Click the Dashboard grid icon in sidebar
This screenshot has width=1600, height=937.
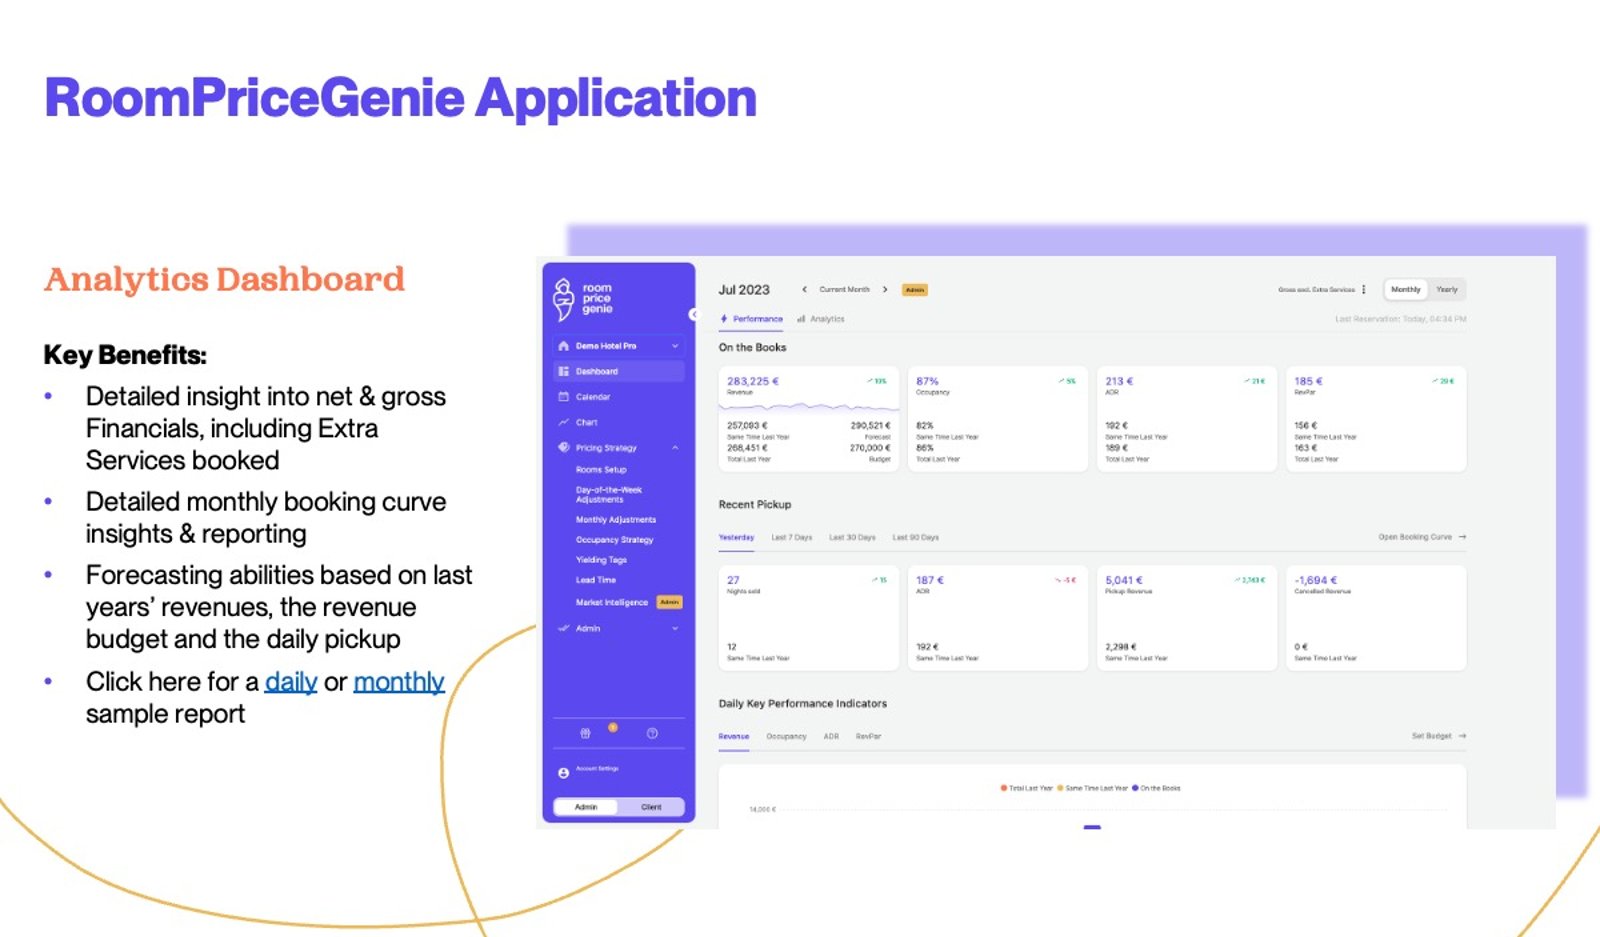coord(563,371)
